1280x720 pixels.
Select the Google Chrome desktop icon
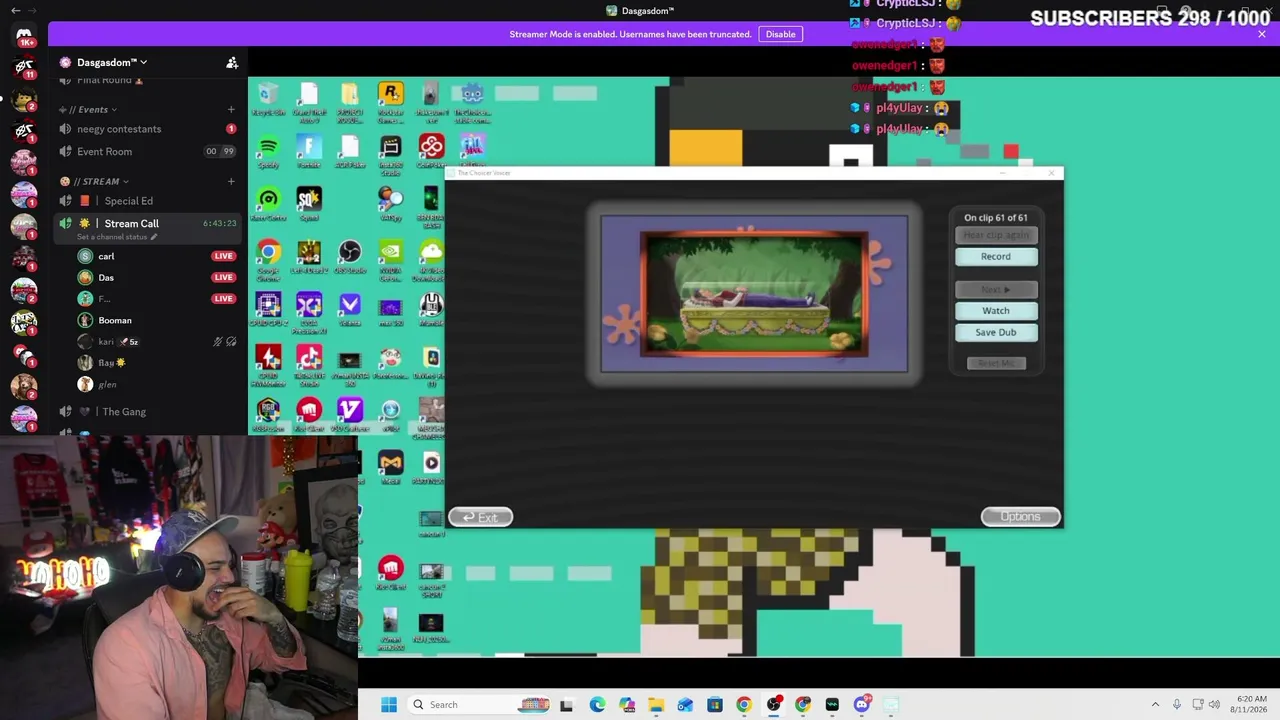tap(268, 257)
